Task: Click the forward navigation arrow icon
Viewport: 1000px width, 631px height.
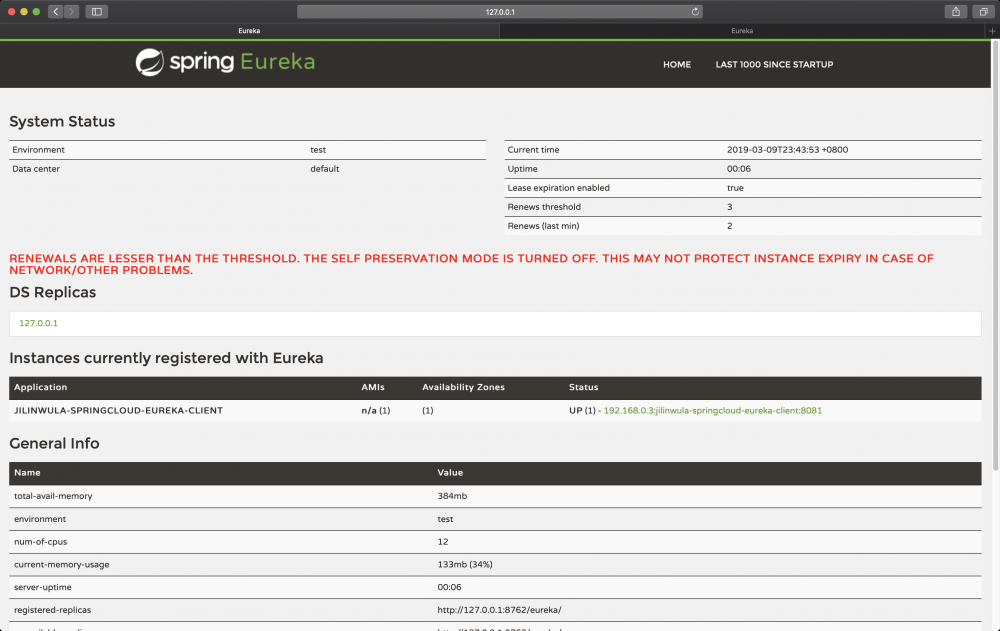Action: (70, 11)
